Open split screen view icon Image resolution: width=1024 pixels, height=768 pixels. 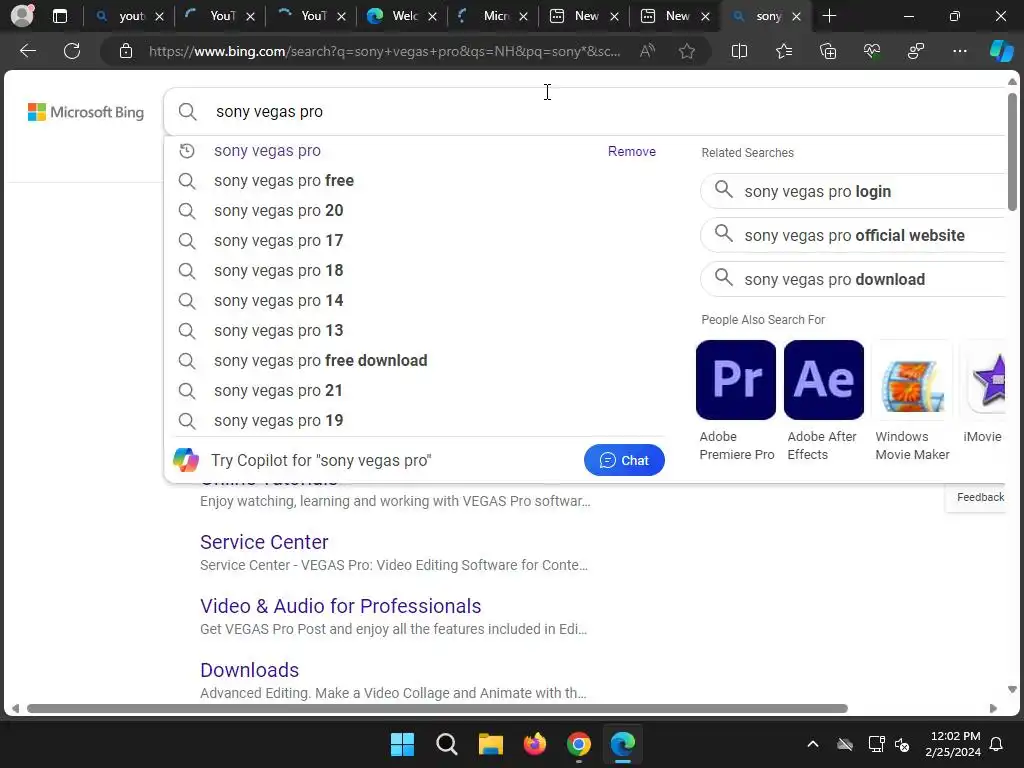click(x=739, y=51)
